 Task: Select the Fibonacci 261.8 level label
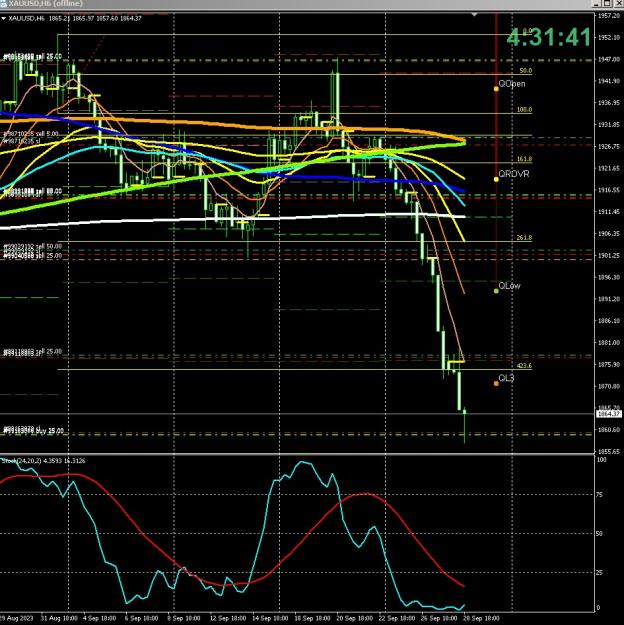(x=524, y=238)
